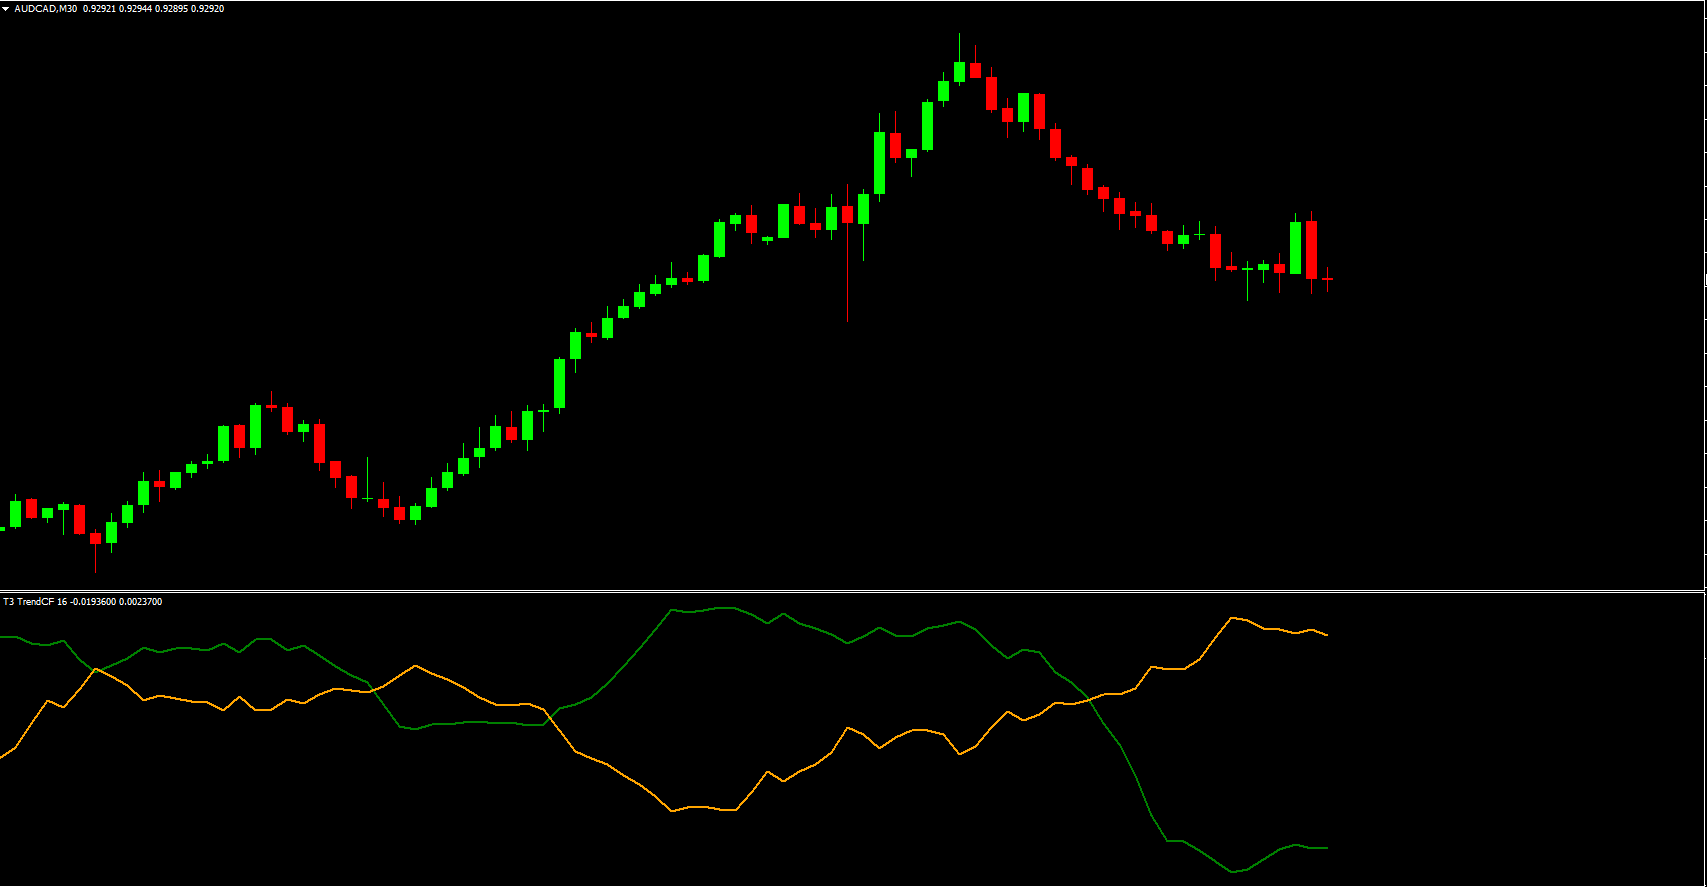Click the price scale on the chart's right edge
Viewport: 1707px width, 887px height.
(1703, 300)
